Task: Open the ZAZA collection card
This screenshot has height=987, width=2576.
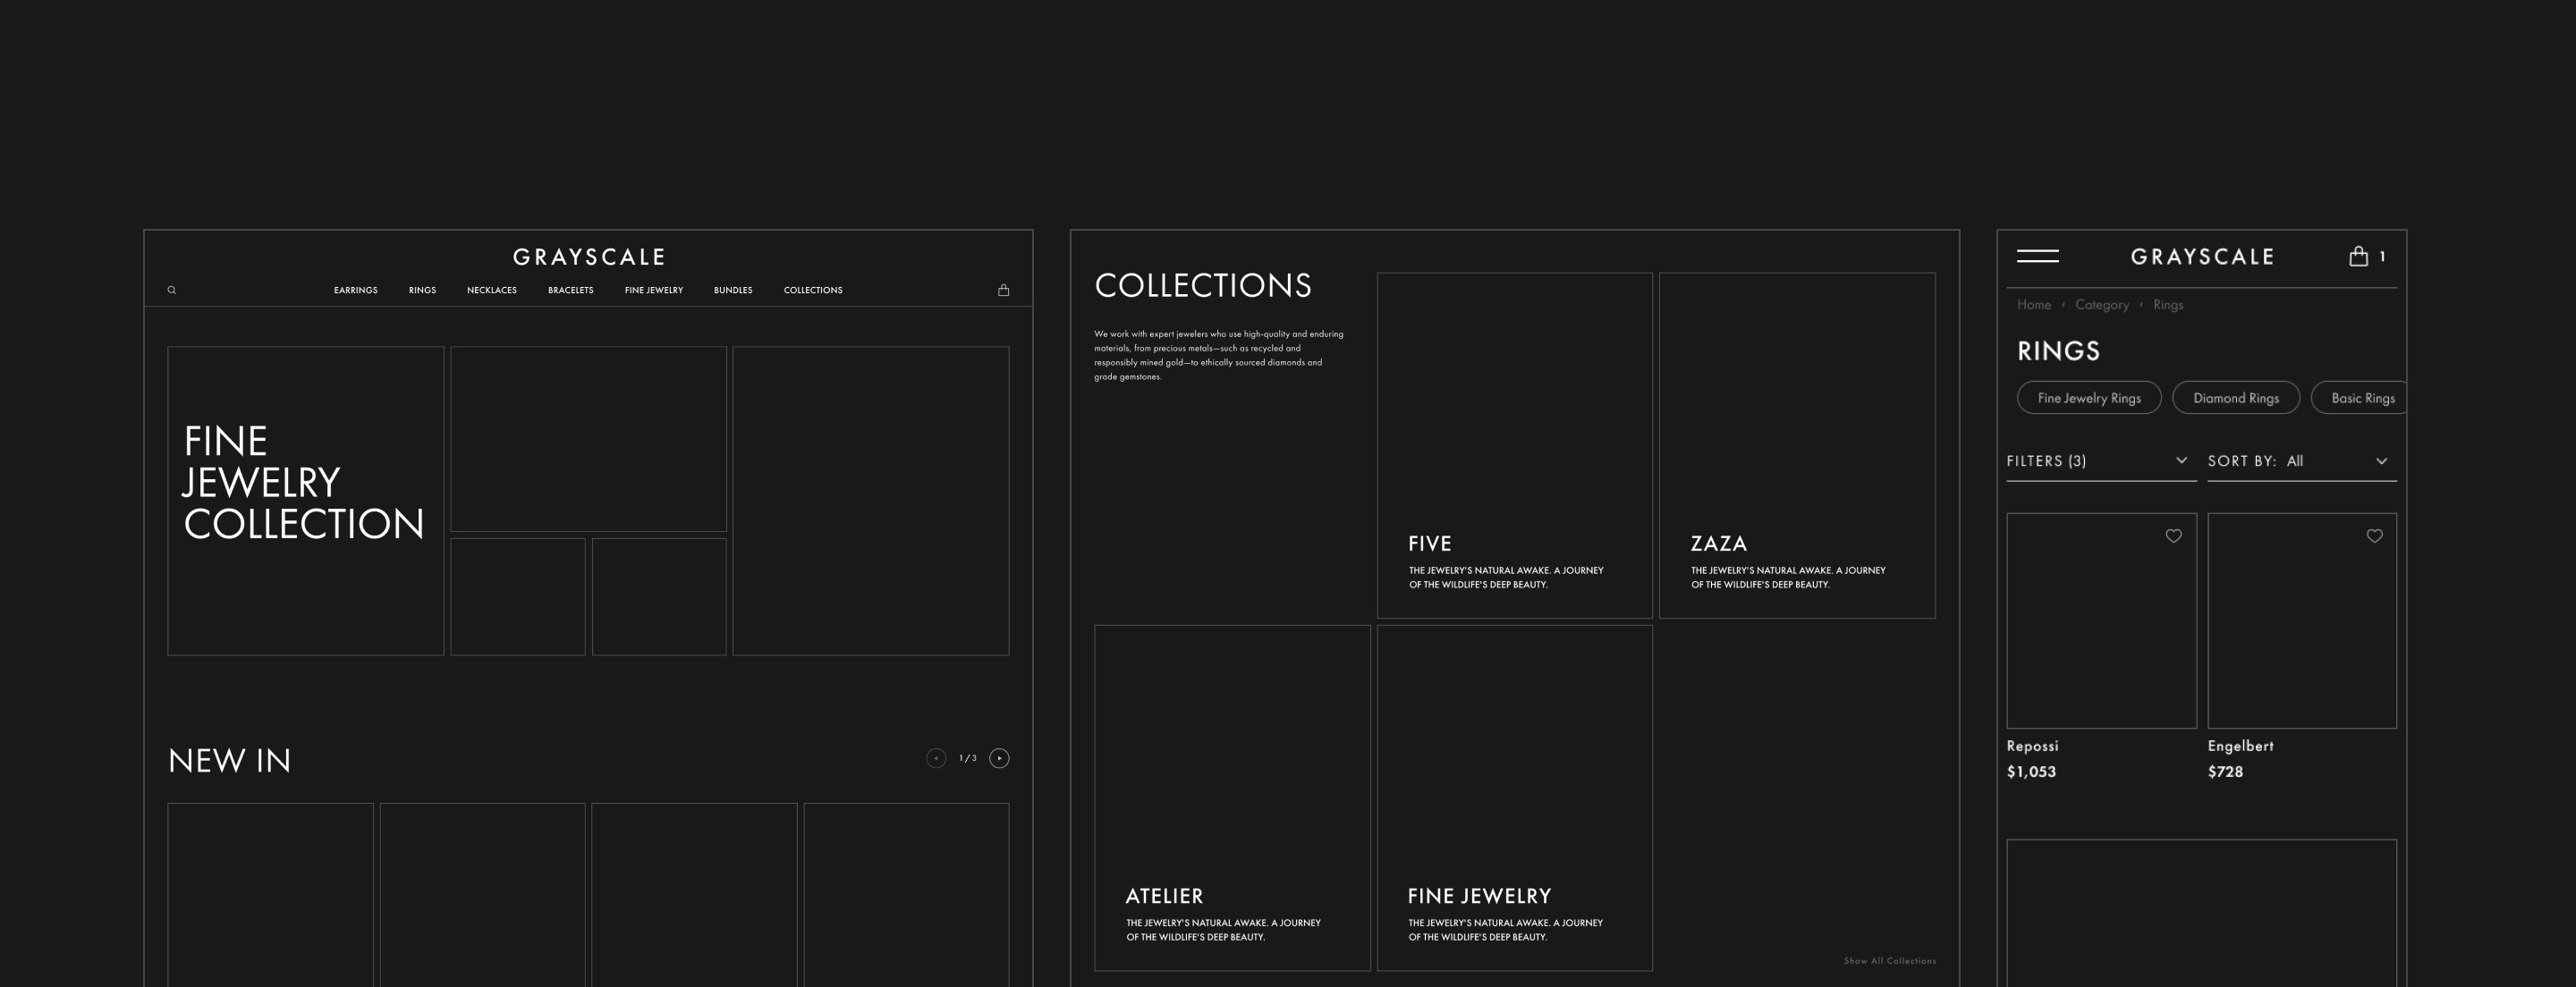Action: point(1796,446)
